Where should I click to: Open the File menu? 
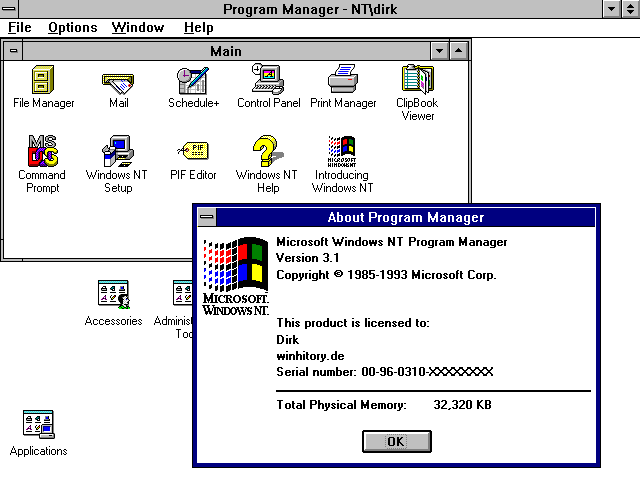pyautogui.click(x=20, y=27)
